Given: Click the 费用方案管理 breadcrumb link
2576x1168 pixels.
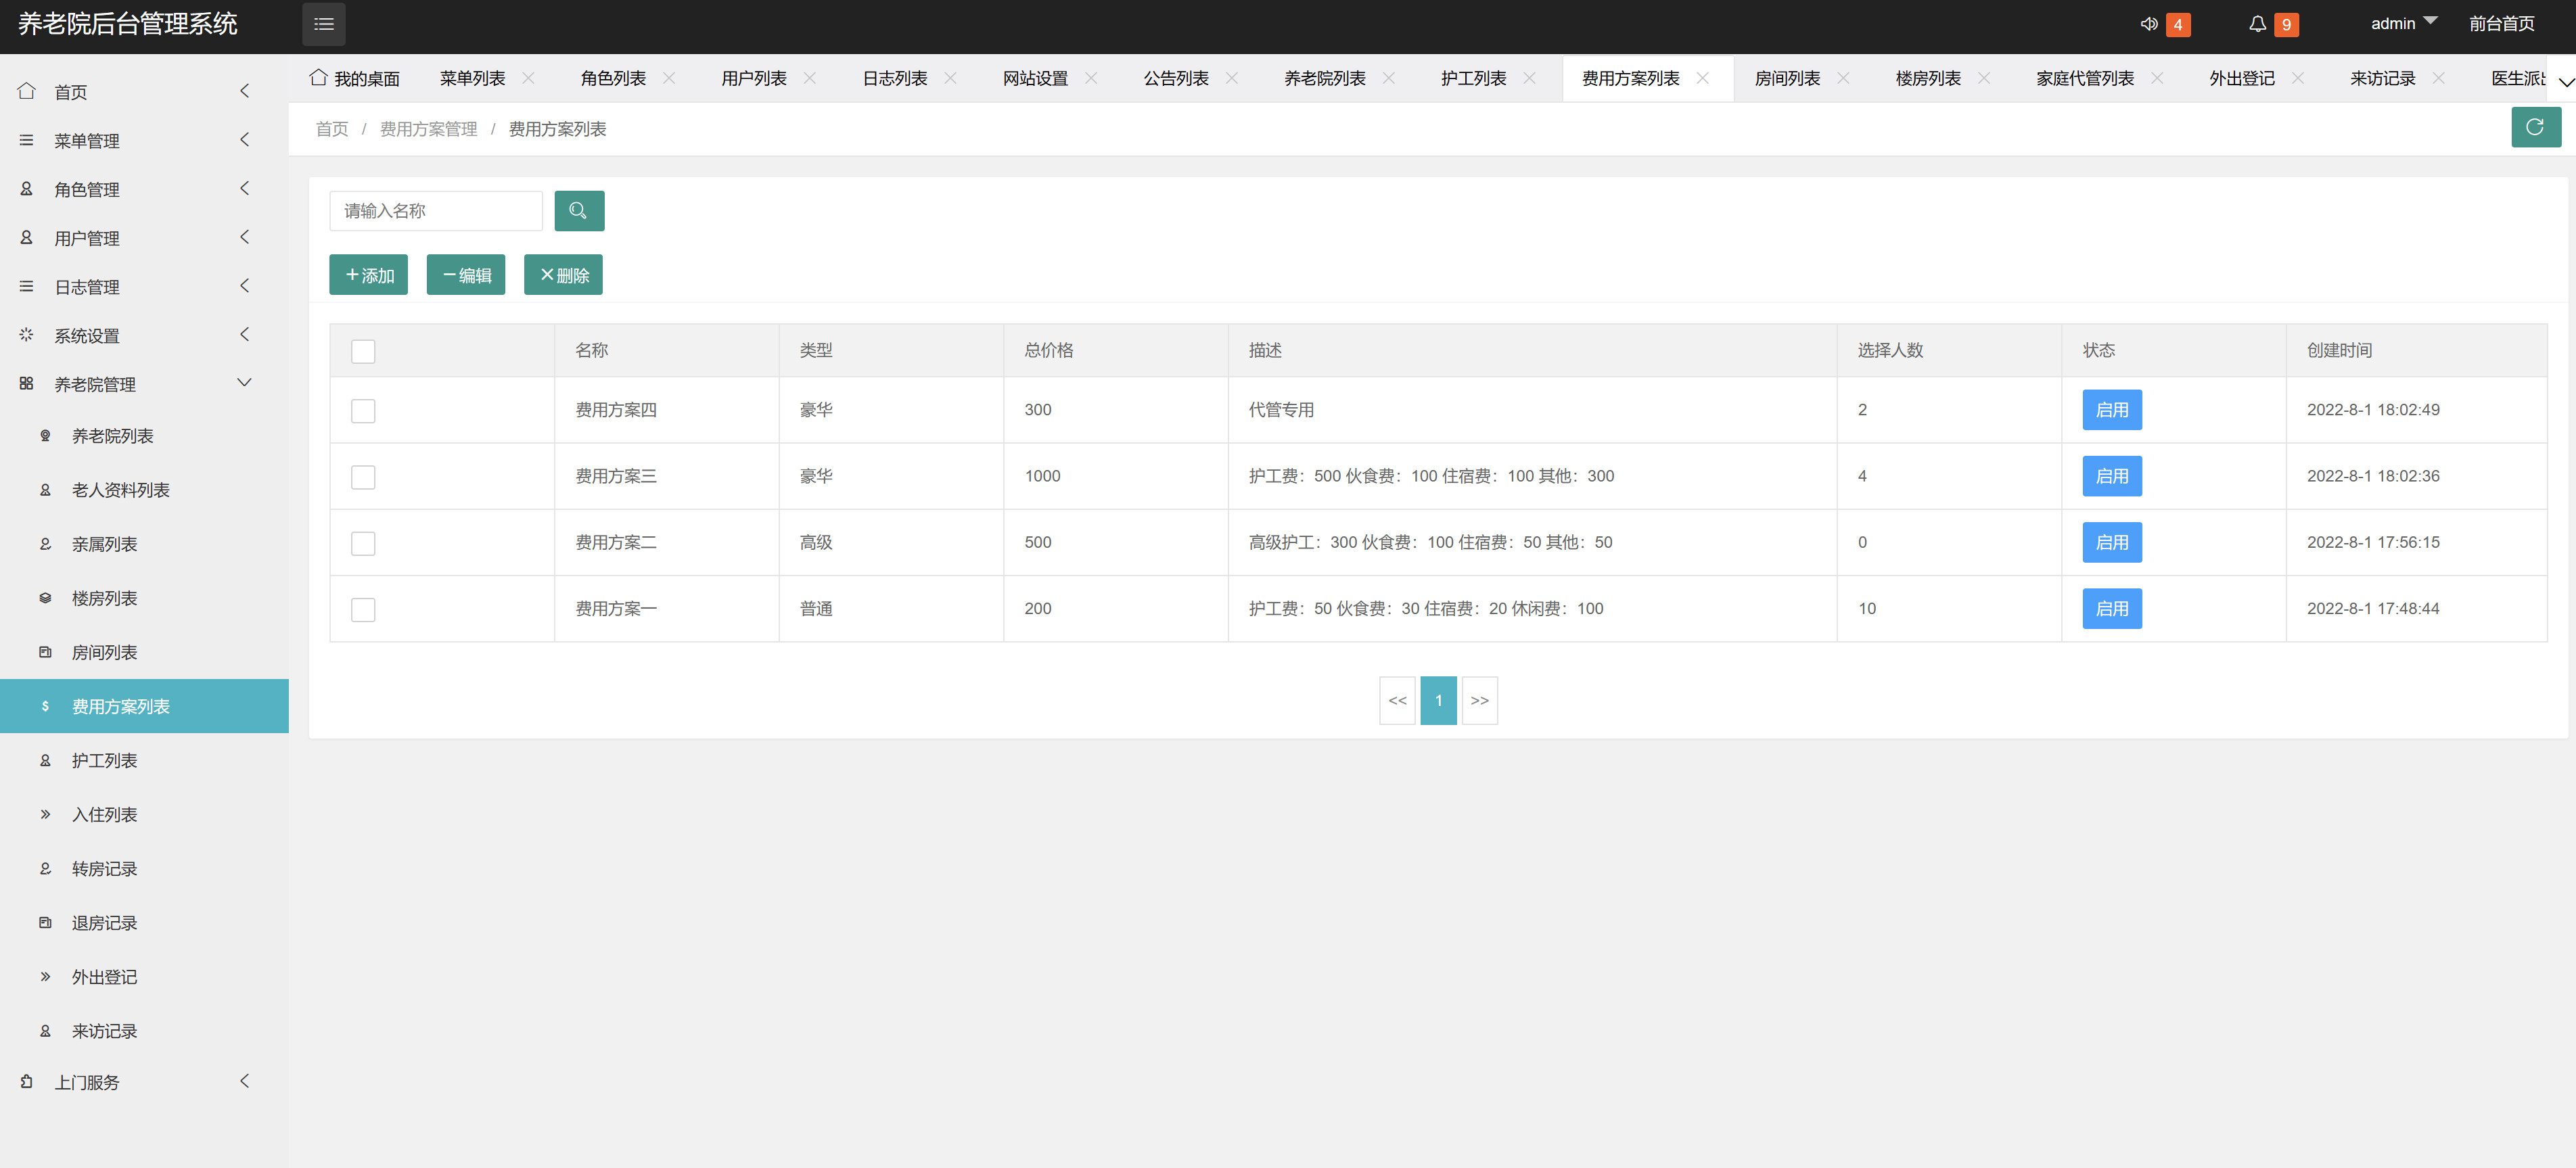Looking at the screenshot, I should (x=428, y=129).
